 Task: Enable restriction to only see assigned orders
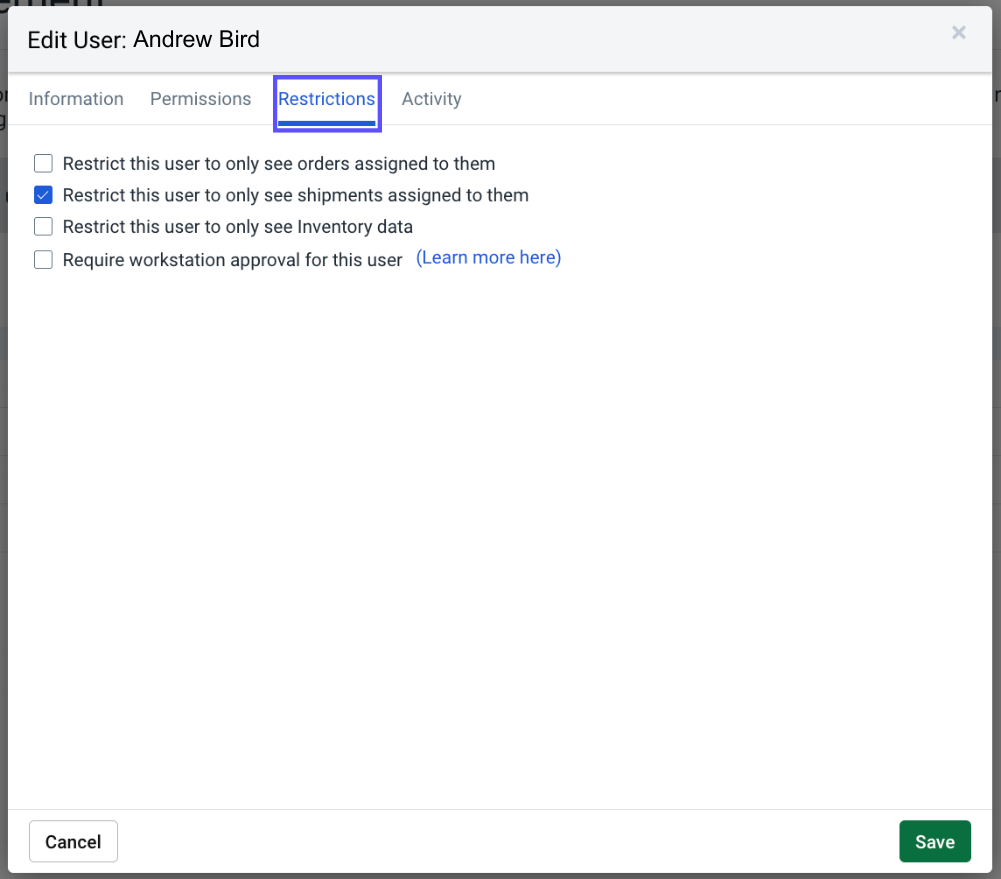[x=43, y=163]
